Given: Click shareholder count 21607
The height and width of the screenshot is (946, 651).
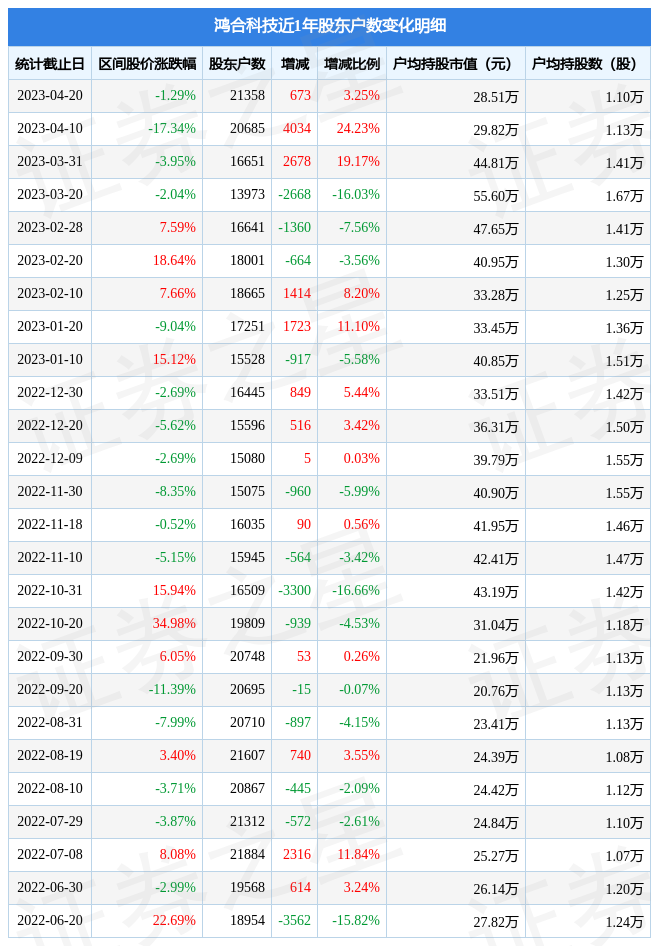Looking at the screenshot, I should pyautogui.click(x=247, y=755).
